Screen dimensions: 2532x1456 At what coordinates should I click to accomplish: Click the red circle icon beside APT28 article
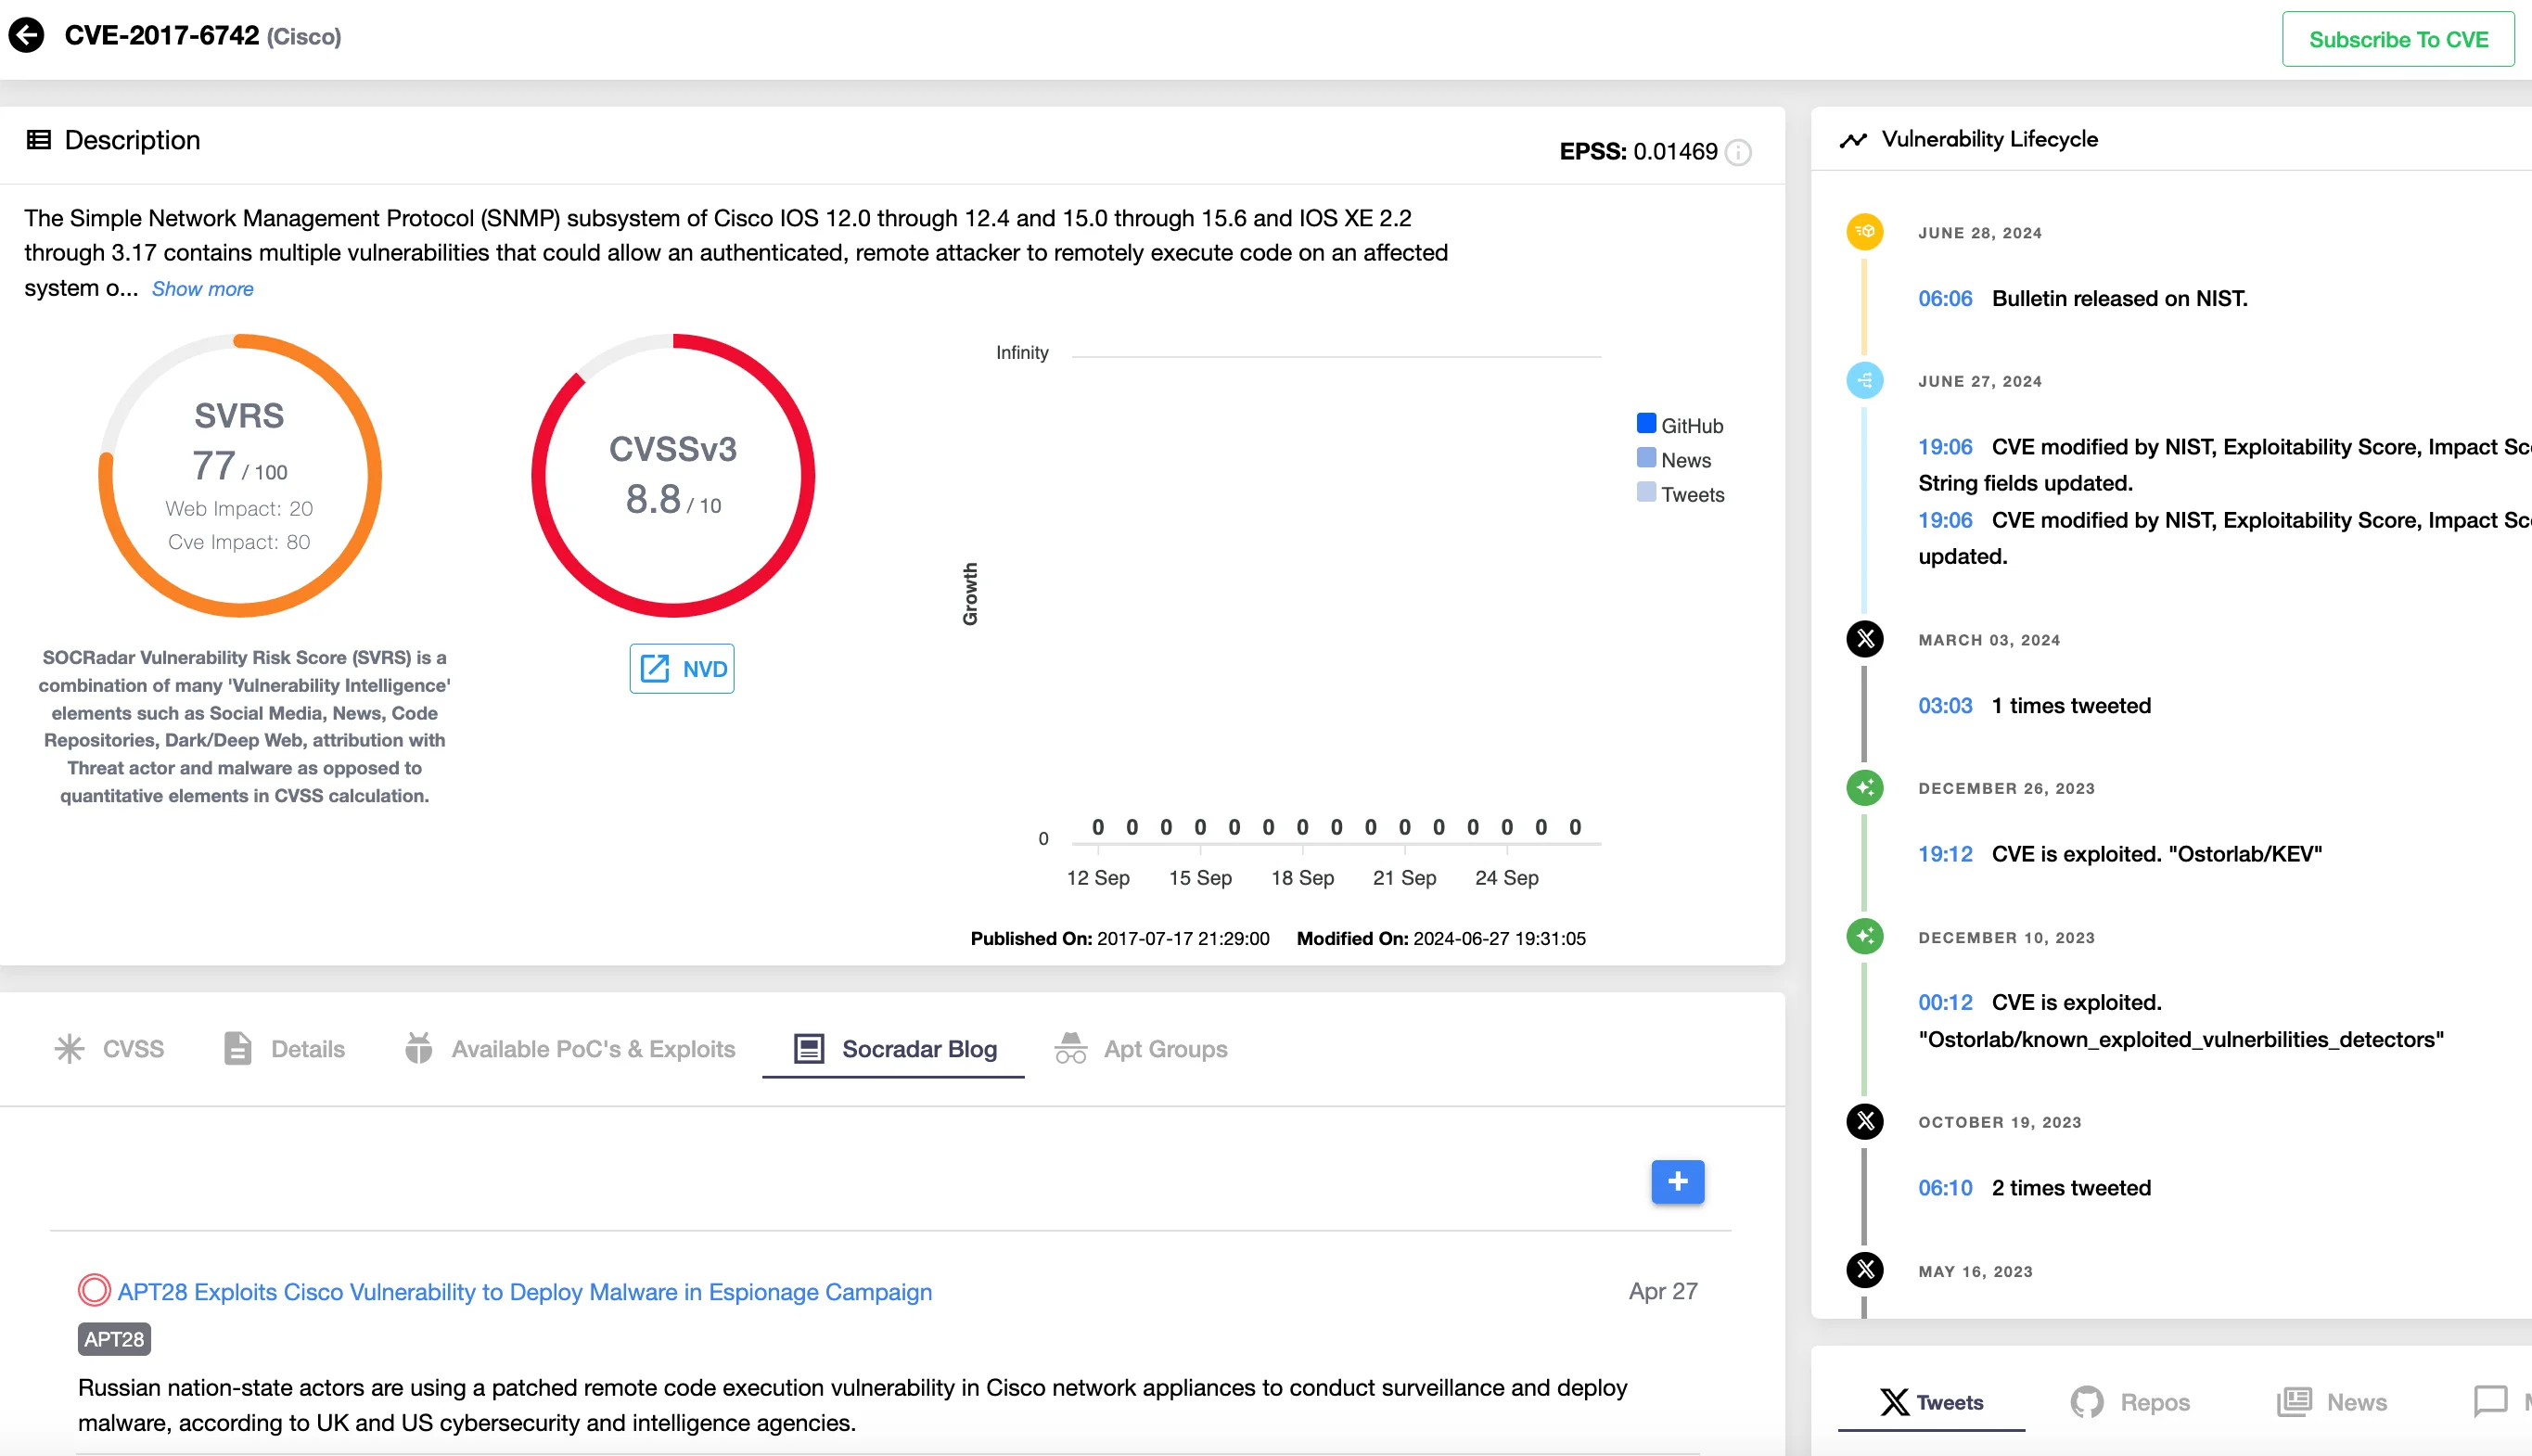(94, 1291)
